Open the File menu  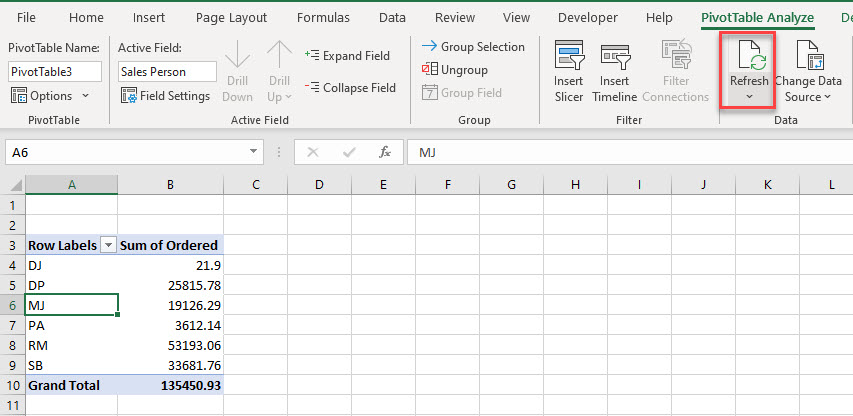[26, 17]
